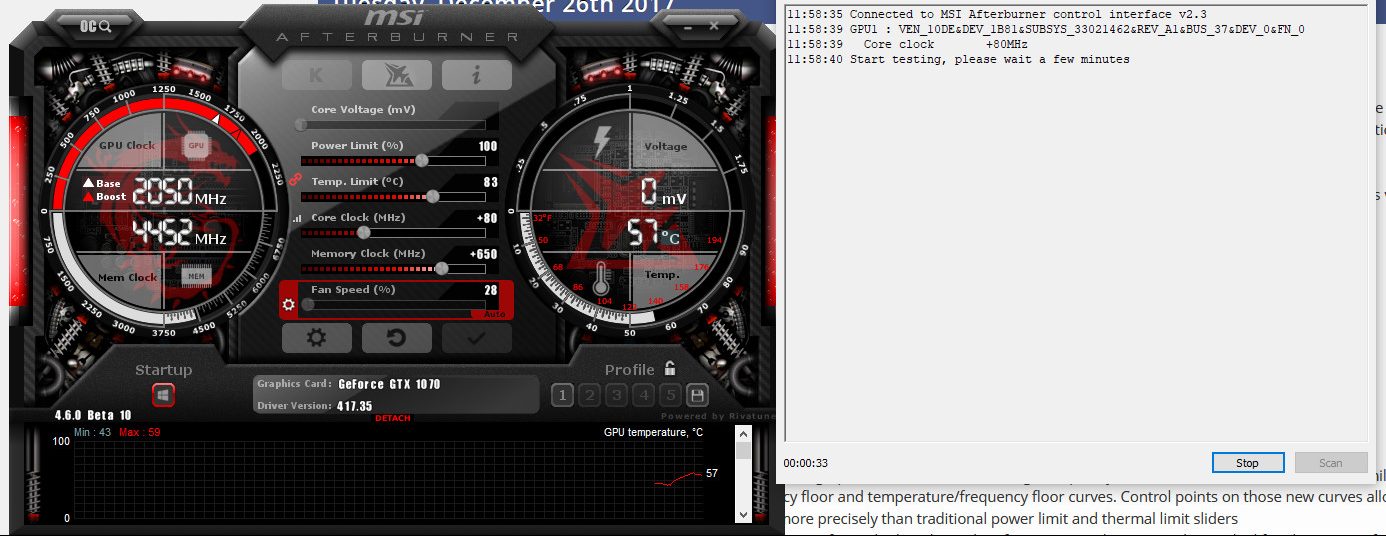Viewport: 1386px width, 536px height.
Task: Toggle the Windows Startup button
Action: tap(163, 395)
